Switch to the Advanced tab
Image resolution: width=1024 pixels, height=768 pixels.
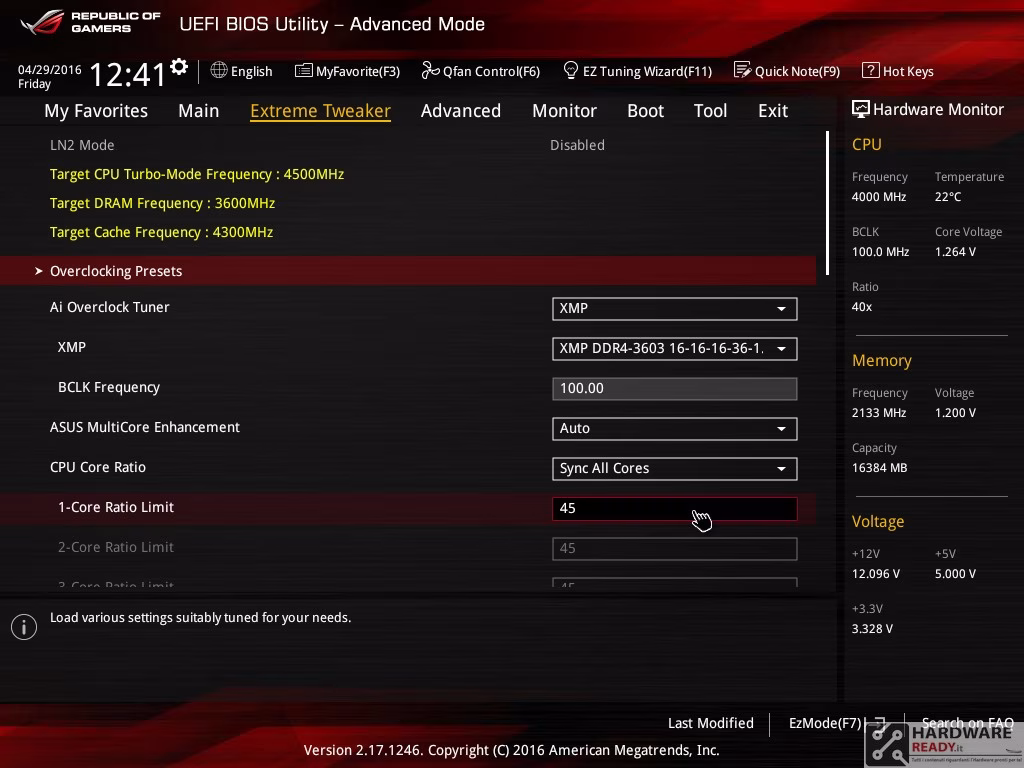[x=461, y=111]
